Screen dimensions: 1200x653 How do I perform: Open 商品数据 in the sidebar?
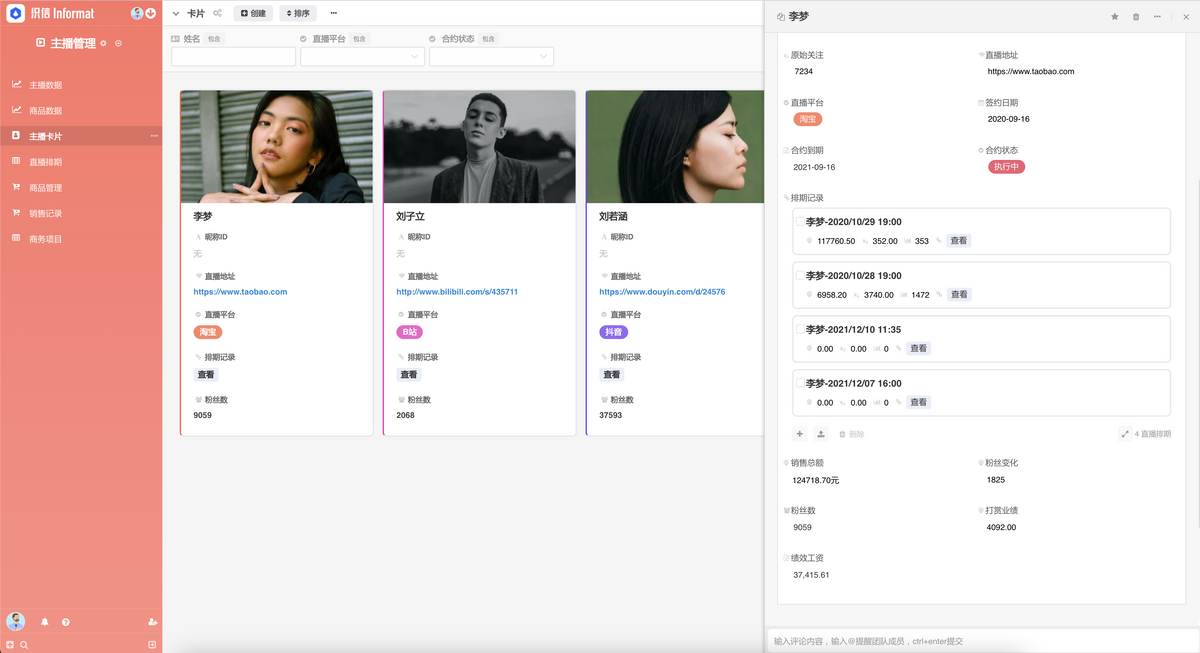(x=81, y=111)
